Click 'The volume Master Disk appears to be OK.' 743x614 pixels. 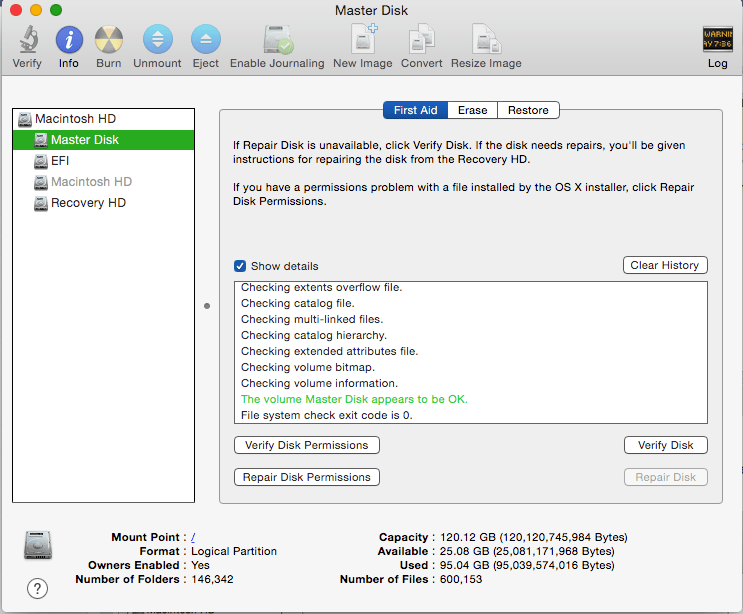pyautogui.click(x=354, y=399)
